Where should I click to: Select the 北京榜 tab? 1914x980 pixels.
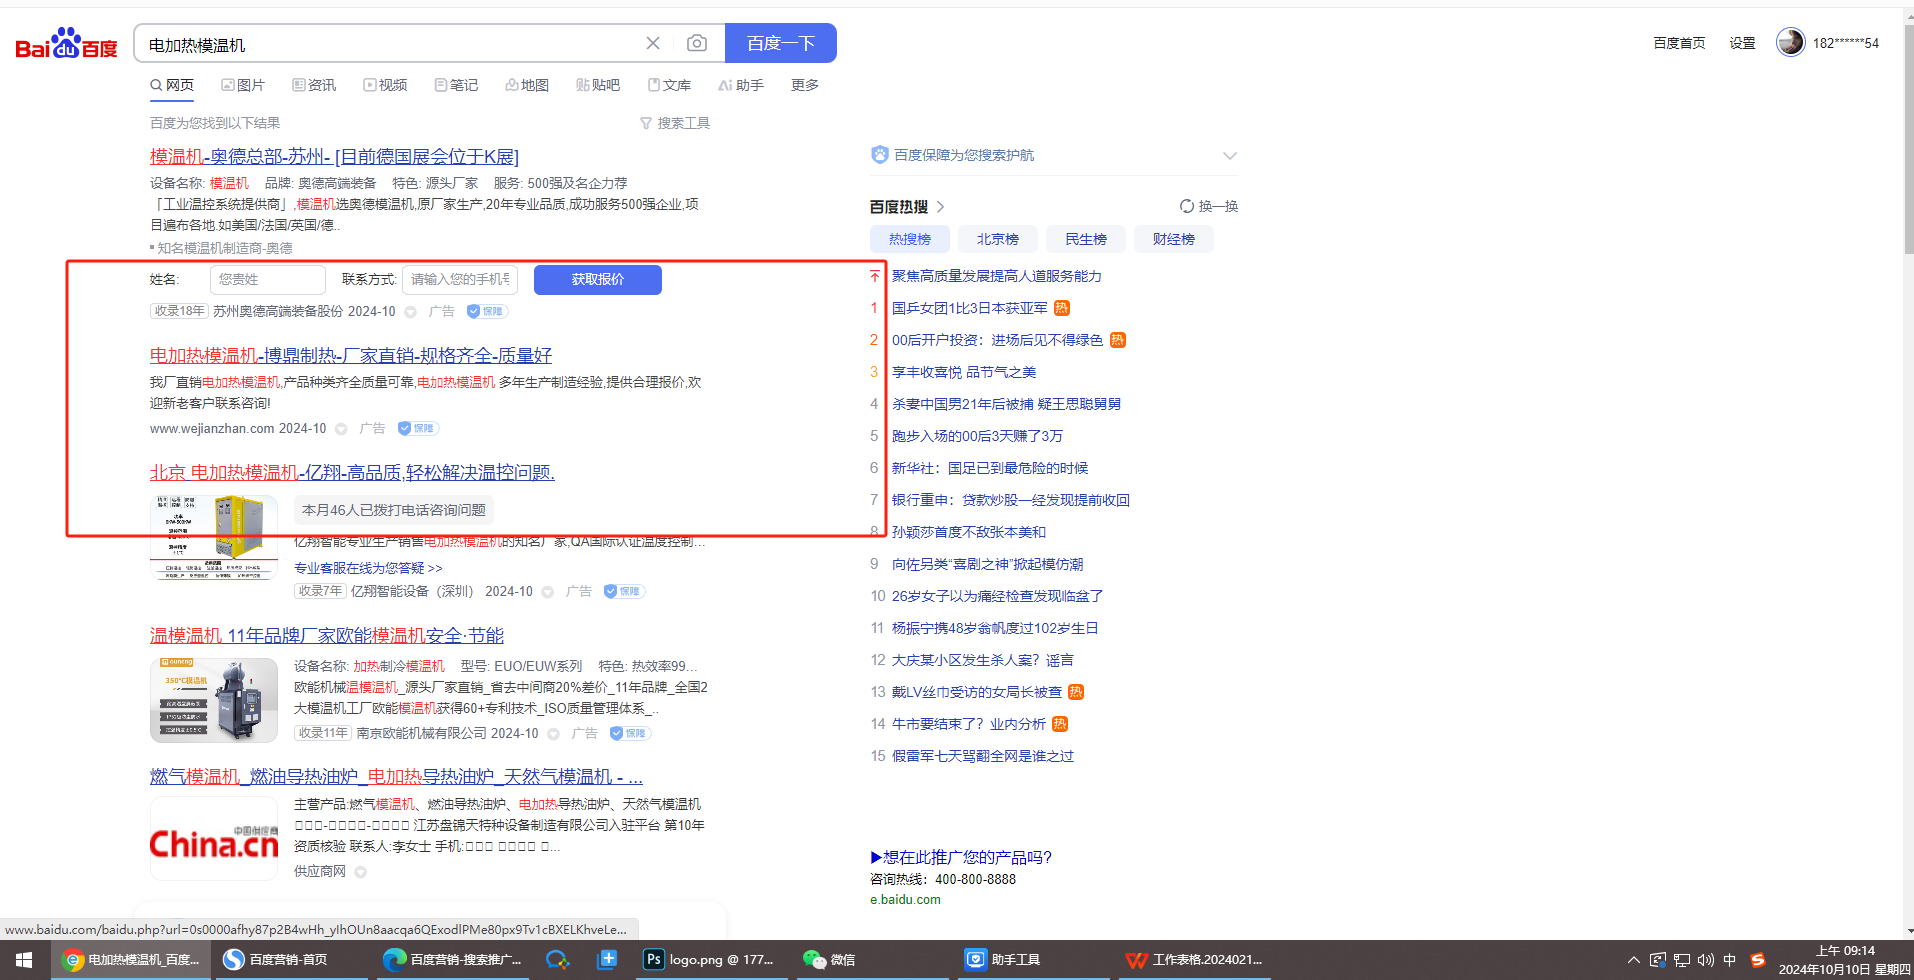997,239
